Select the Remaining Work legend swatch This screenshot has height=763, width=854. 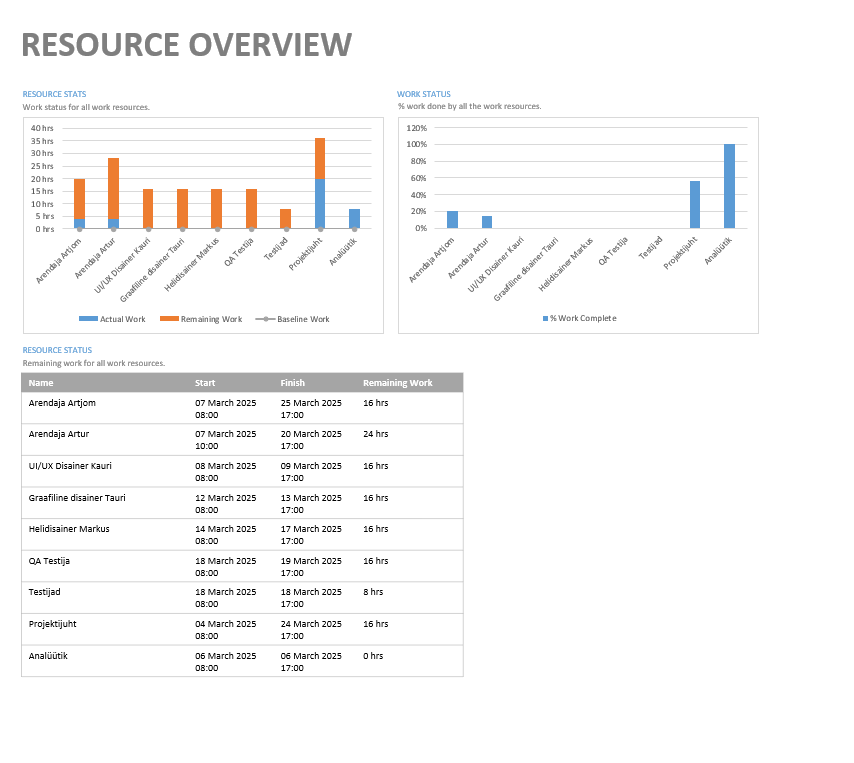169,319
